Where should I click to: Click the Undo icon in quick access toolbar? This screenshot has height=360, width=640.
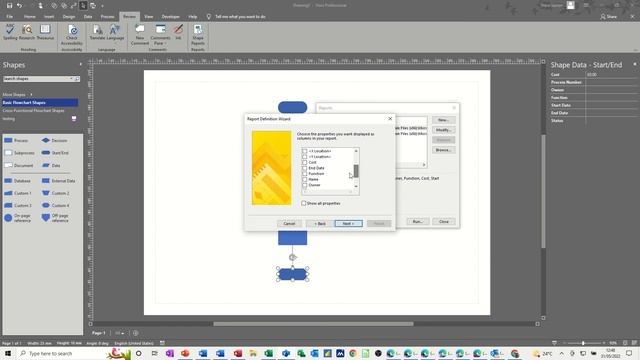point(19,6)
